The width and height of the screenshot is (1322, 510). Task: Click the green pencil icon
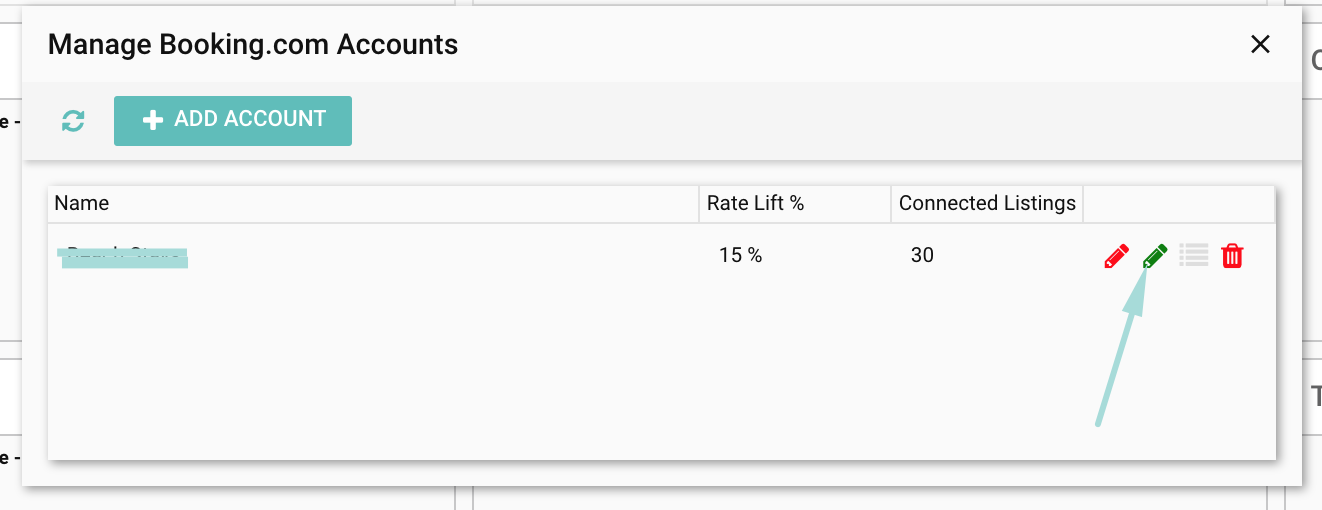pos(1155,256)
